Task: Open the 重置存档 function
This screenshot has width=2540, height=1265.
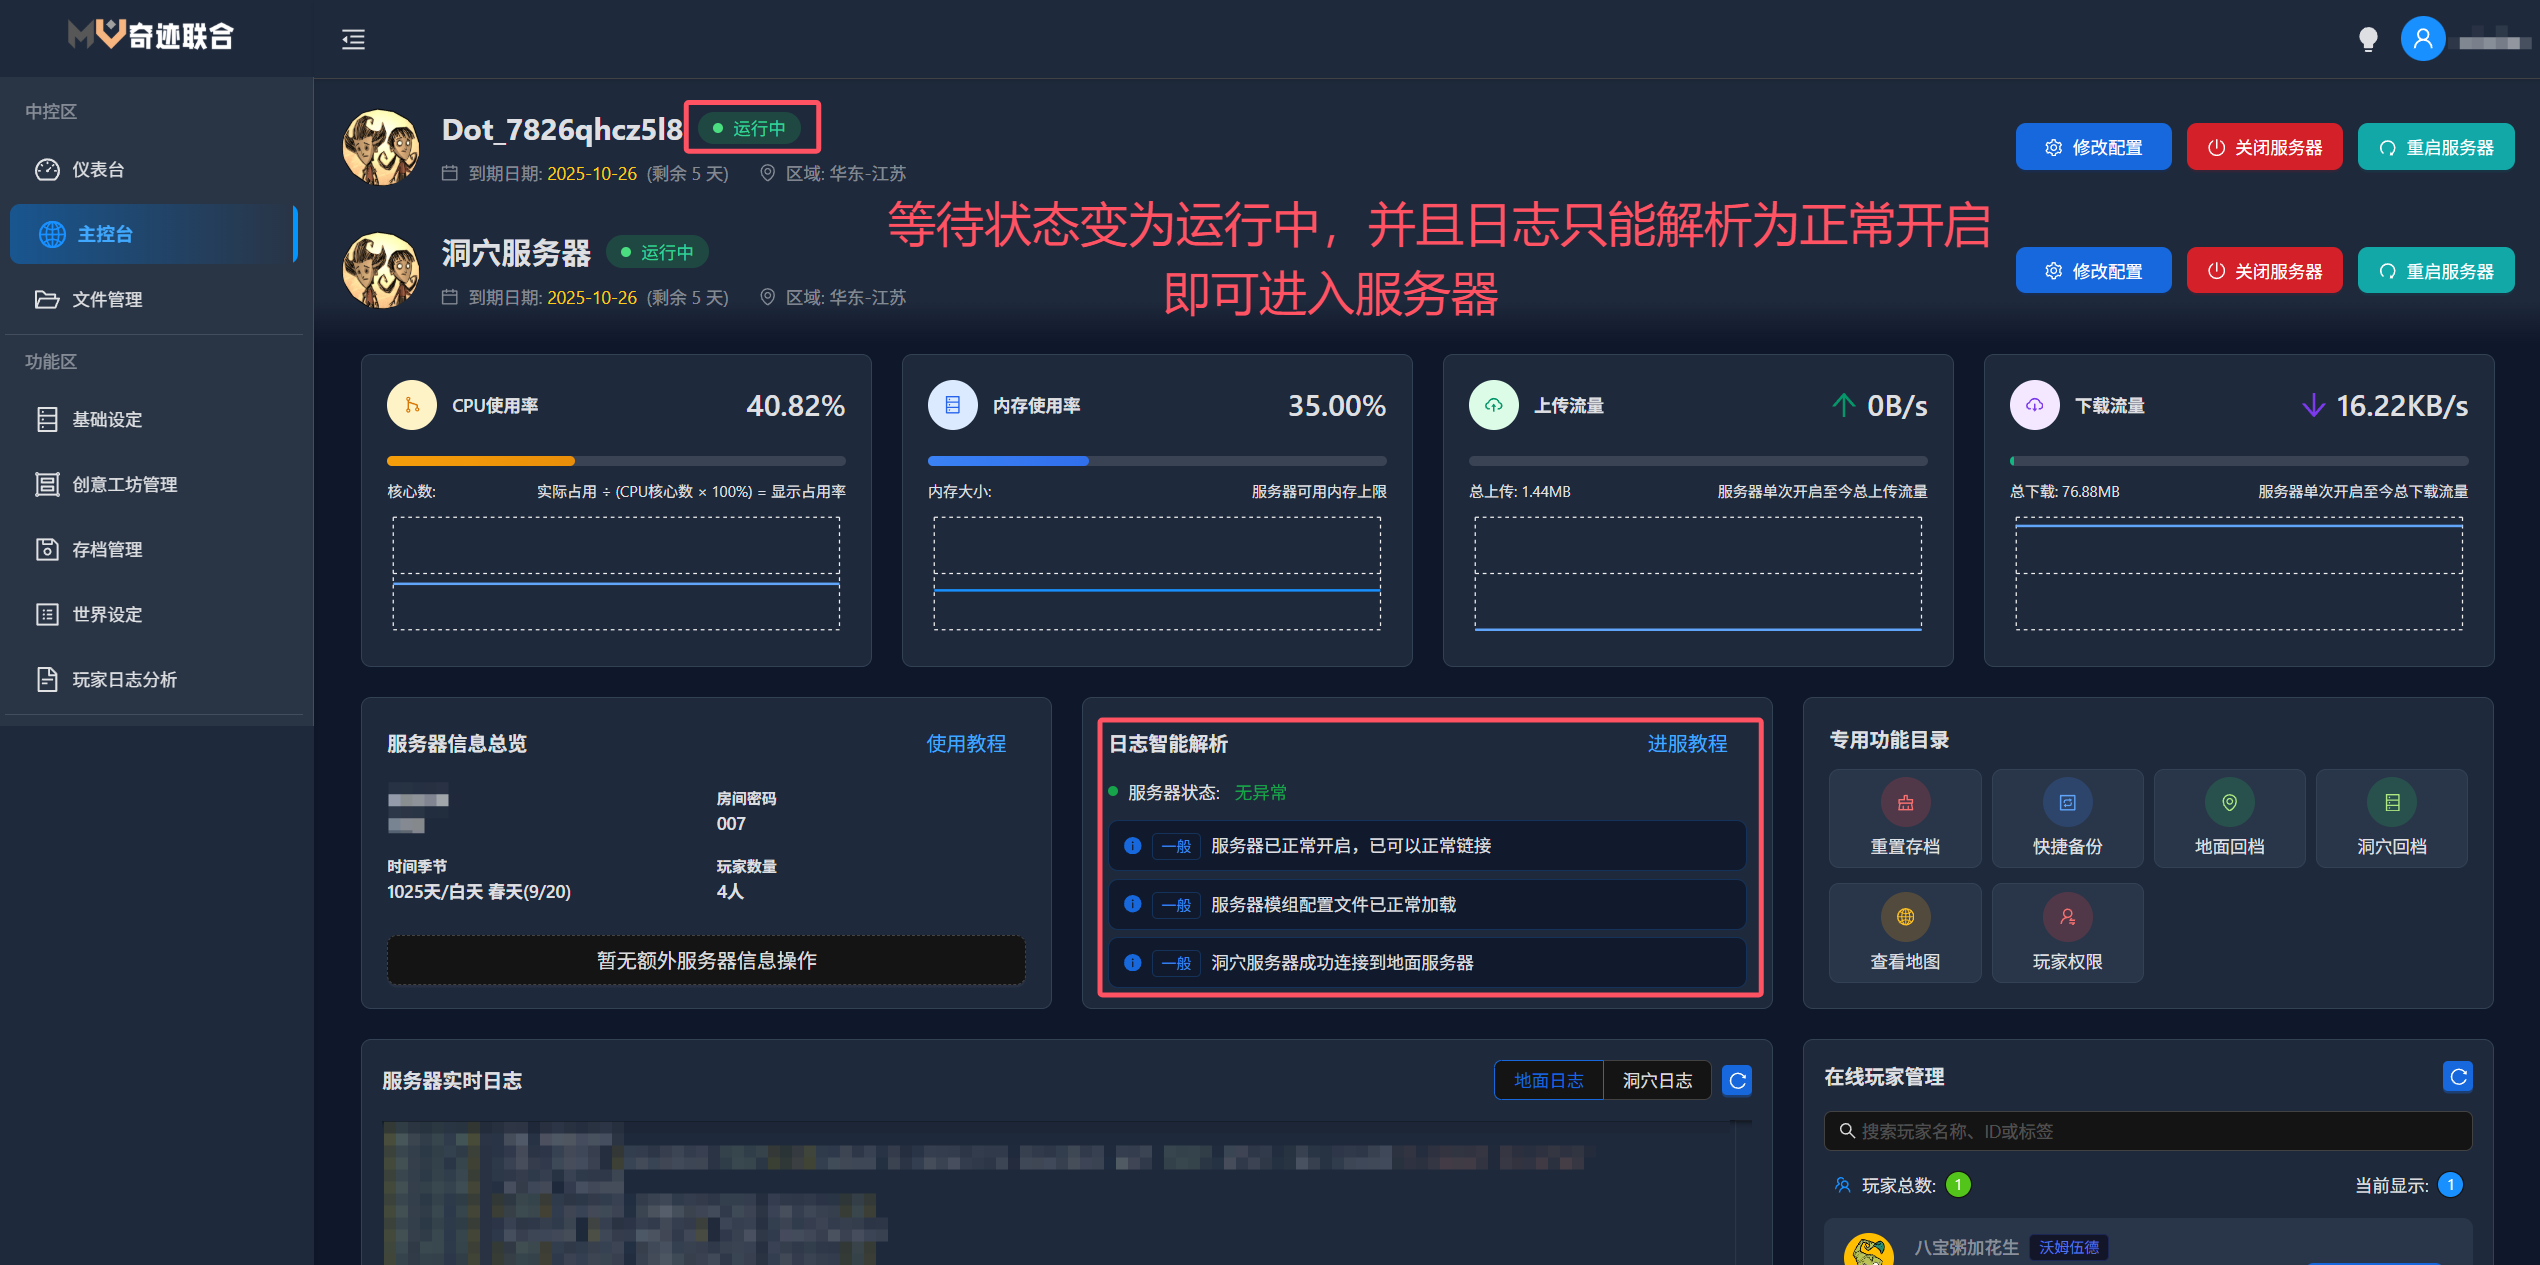Action: 1904,817
